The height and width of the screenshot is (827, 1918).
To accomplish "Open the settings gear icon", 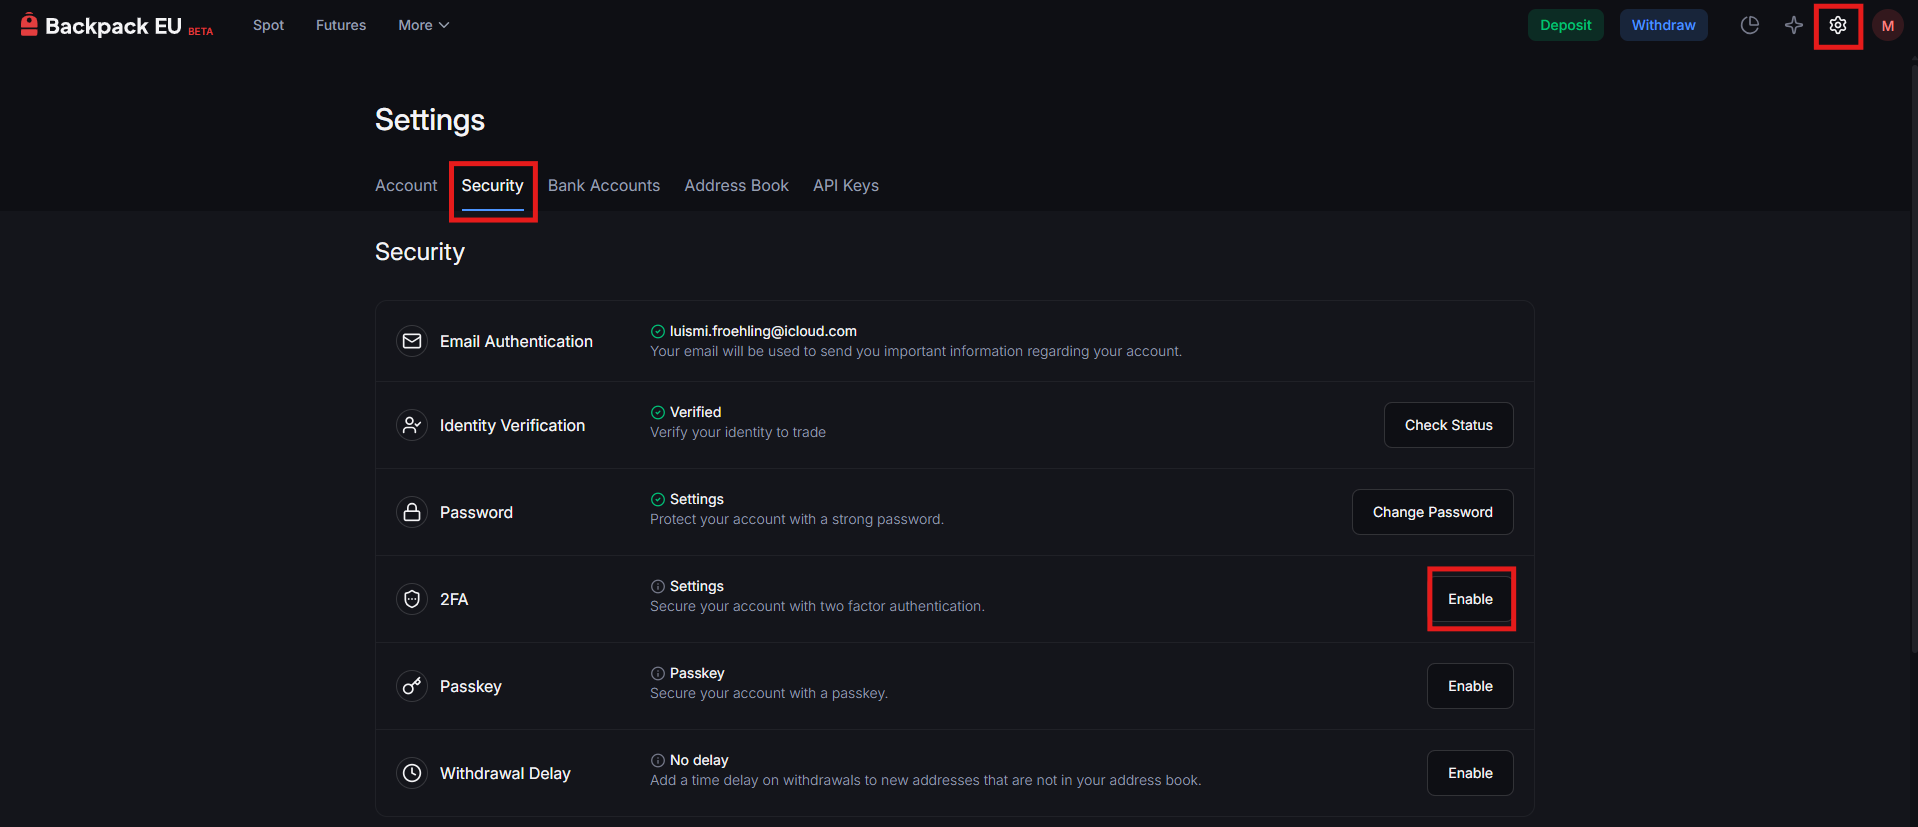I will coord(1837,25).
